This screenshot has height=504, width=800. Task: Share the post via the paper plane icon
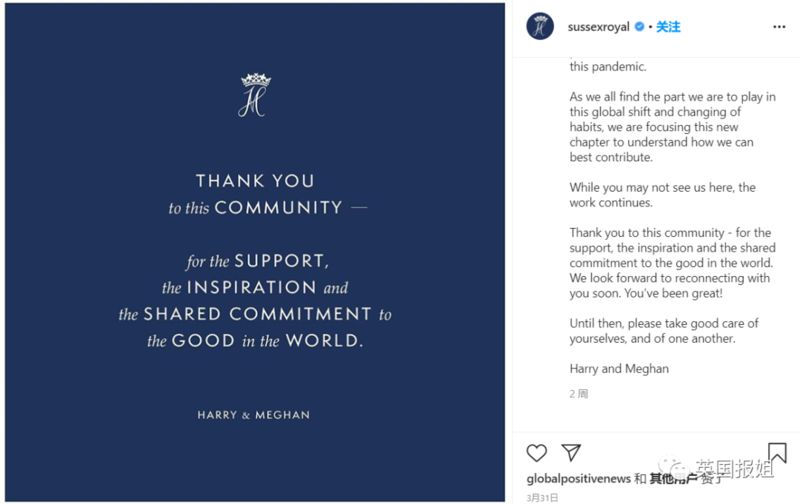tap(571, 452)
